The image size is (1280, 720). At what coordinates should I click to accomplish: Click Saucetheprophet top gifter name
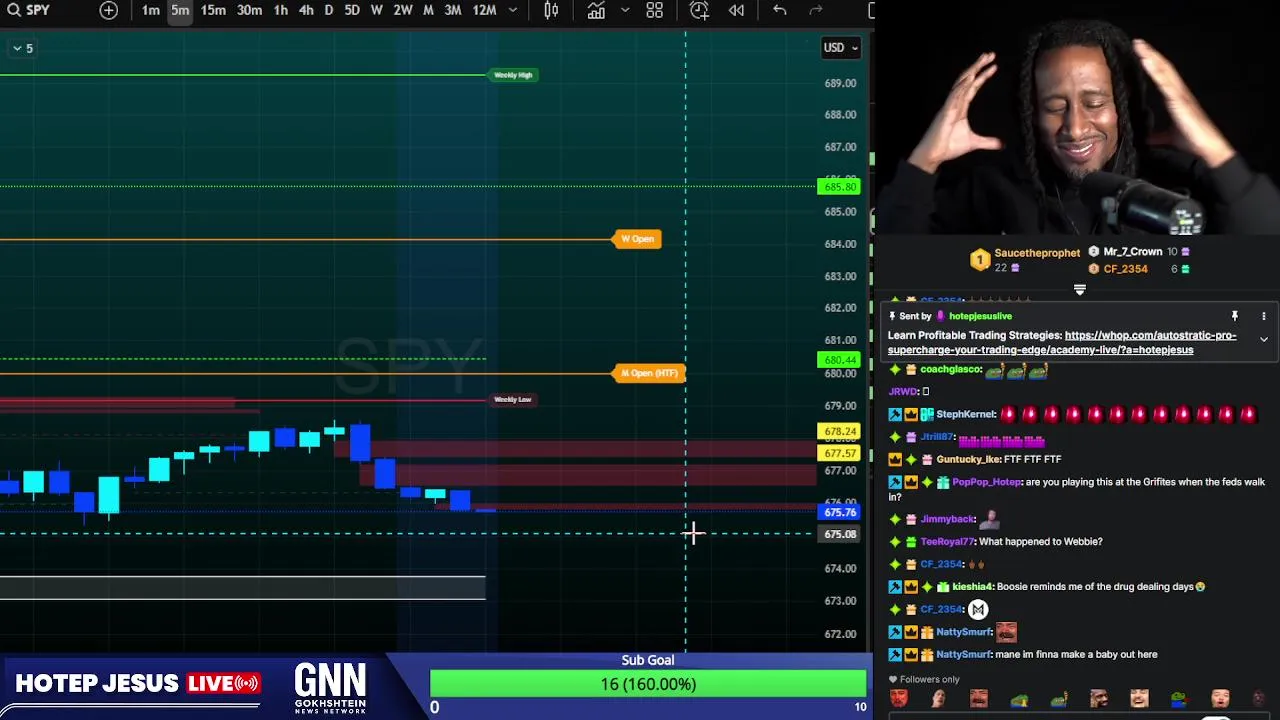tap(1037, 253)
